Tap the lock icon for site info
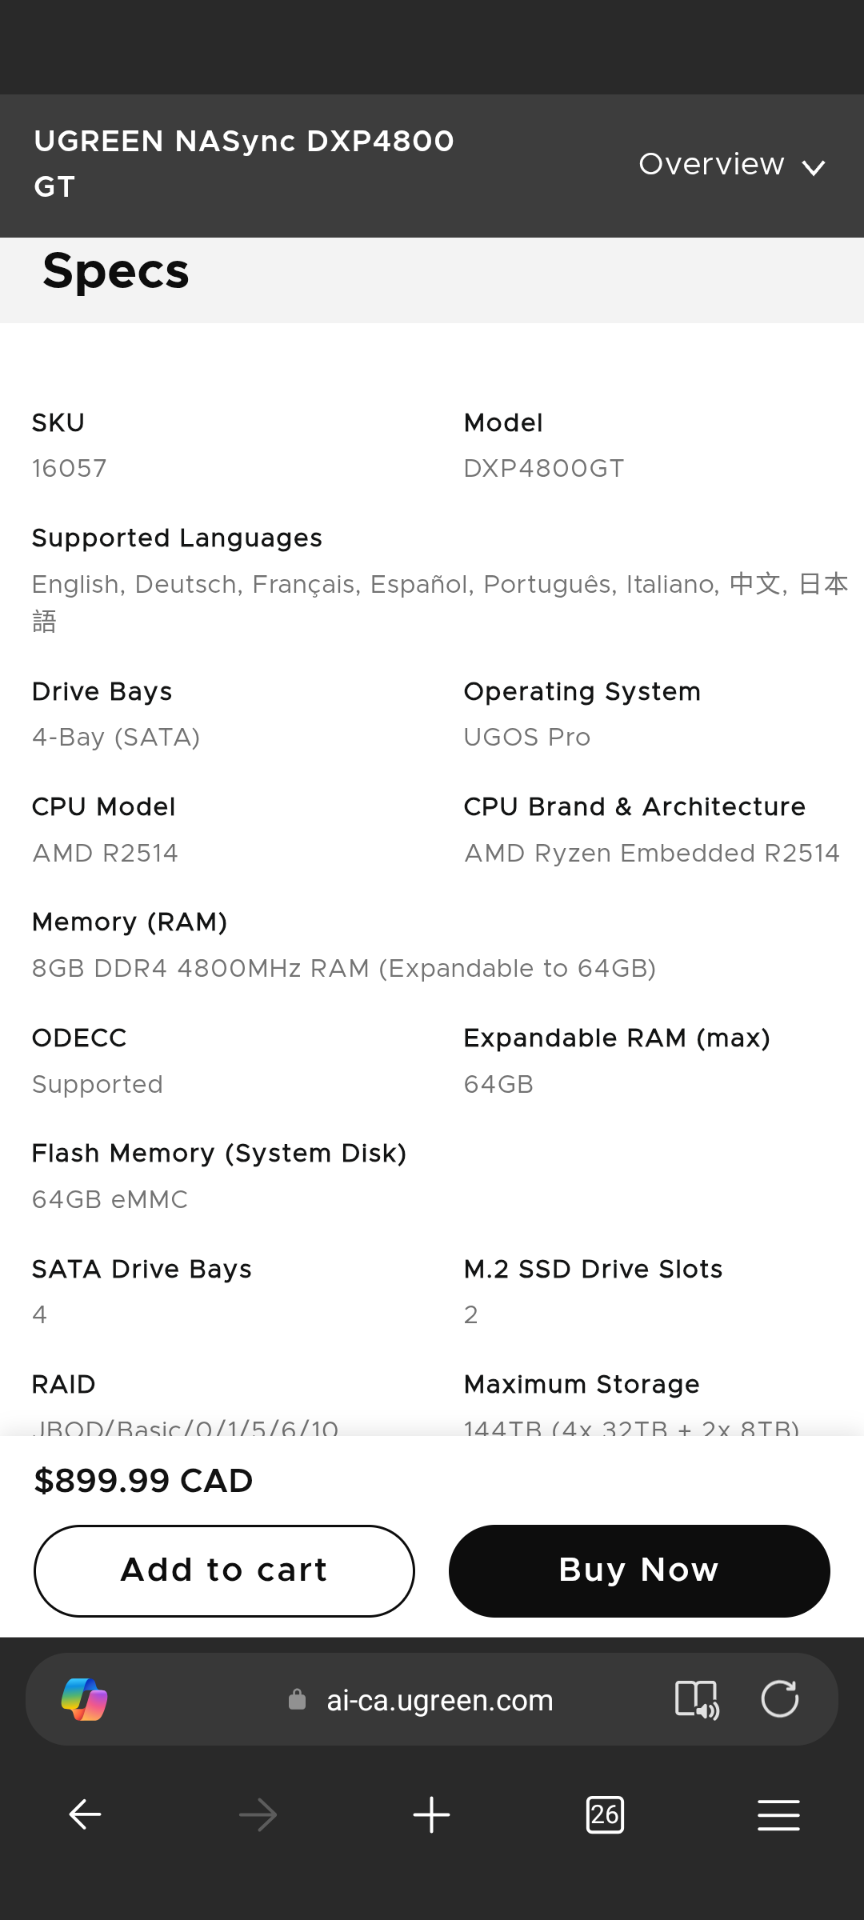 [x=297, y=1700]
